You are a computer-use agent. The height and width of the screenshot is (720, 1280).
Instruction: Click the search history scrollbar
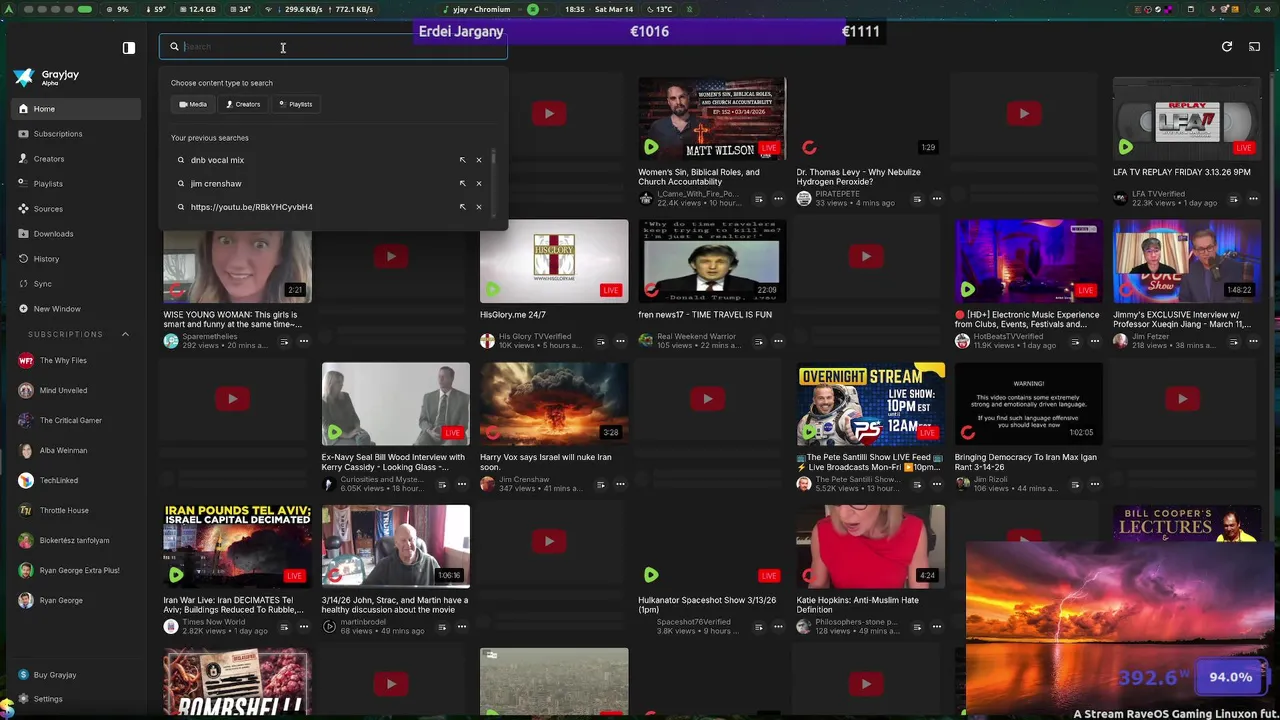coord(494,157)
